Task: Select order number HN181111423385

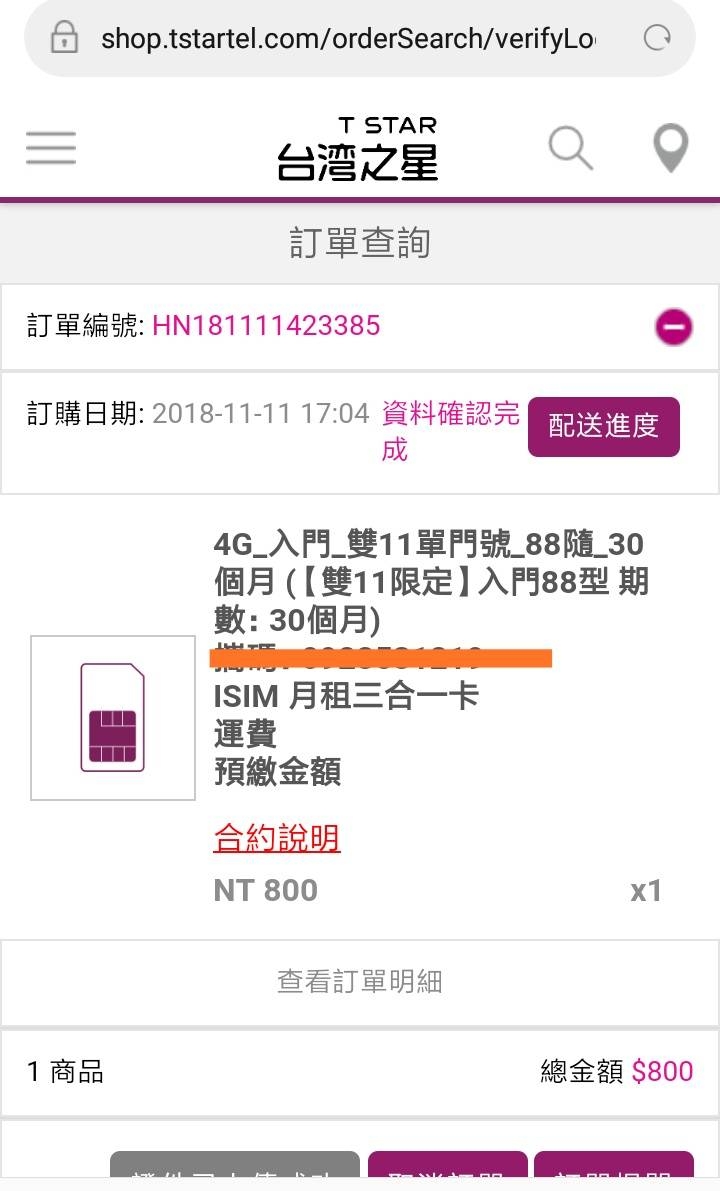Action: coord(266,326)
